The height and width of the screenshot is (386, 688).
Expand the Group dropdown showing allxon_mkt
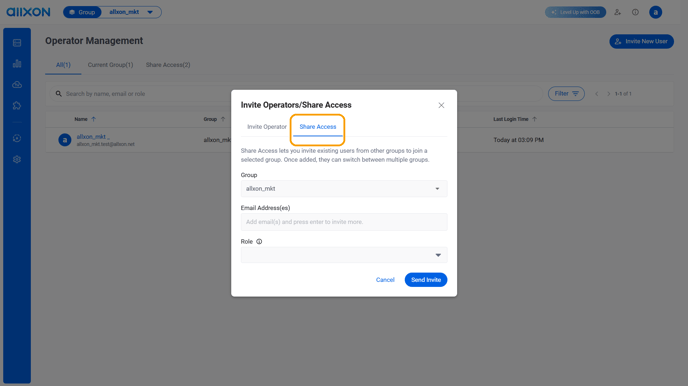coord(344,189)
